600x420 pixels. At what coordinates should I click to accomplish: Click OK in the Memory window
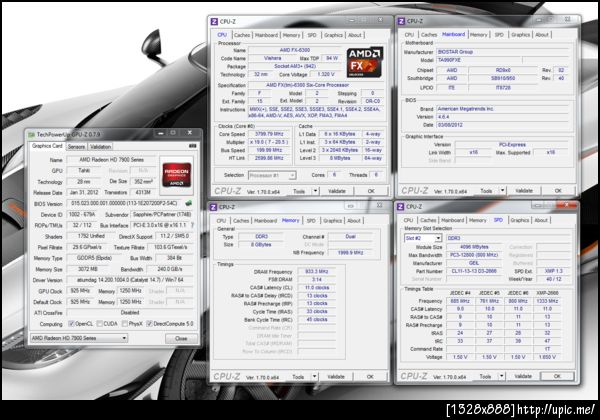tap(370, 376)
